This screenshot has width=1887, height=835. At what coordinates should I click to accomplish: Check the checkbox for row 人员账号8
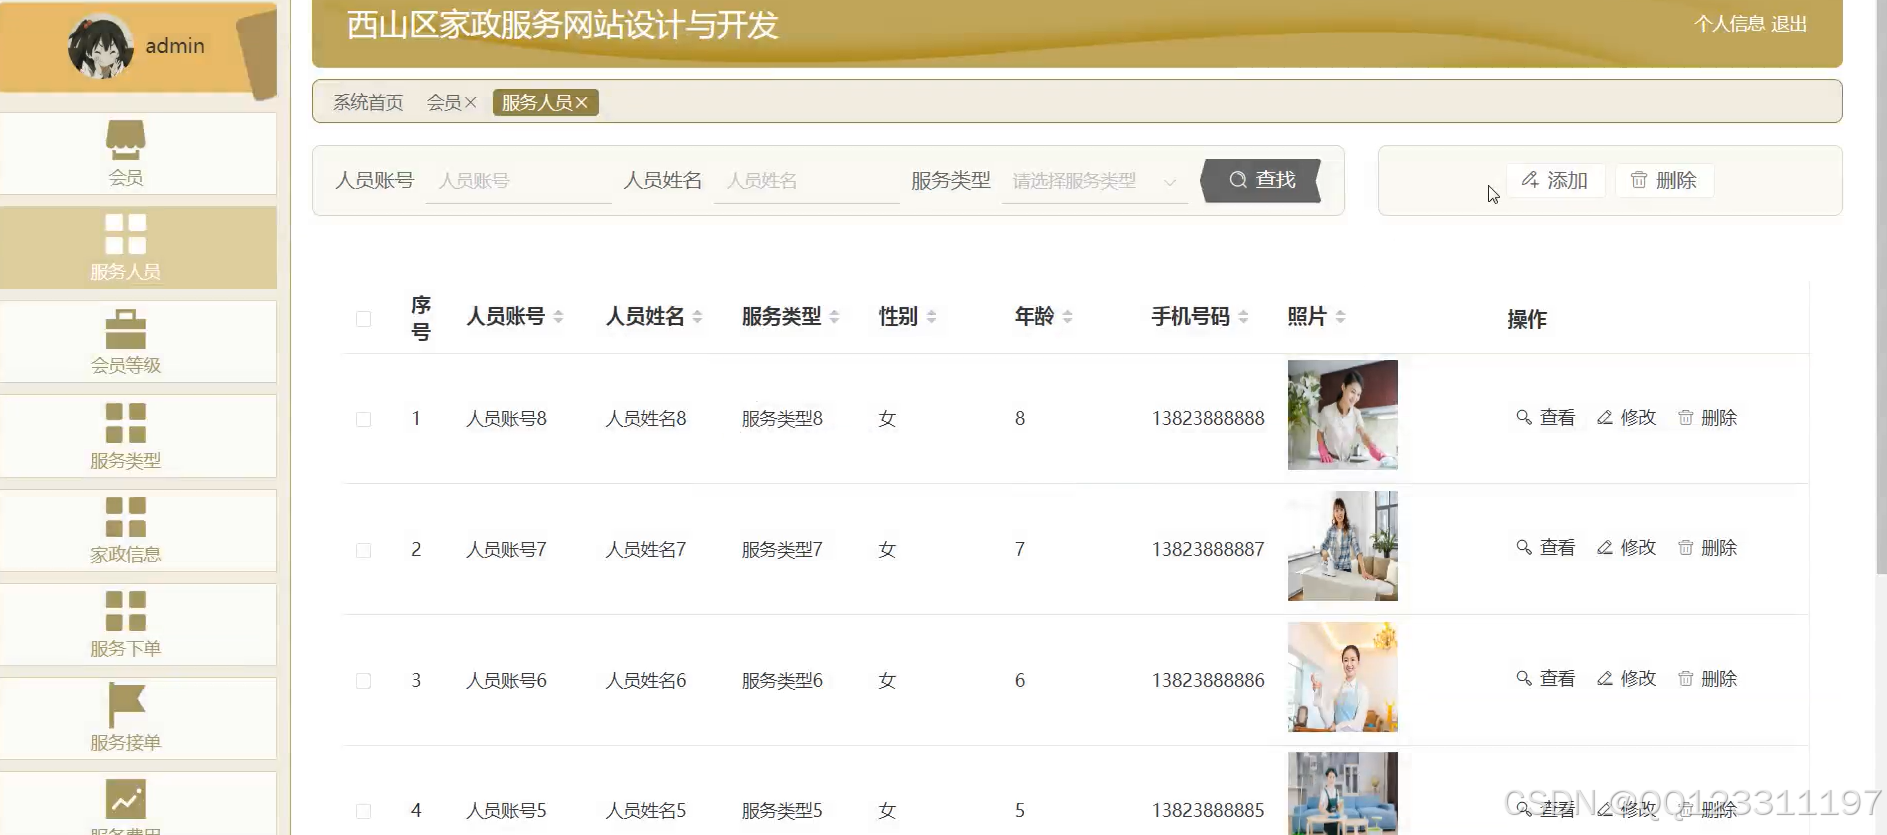(x=363, y=419)
